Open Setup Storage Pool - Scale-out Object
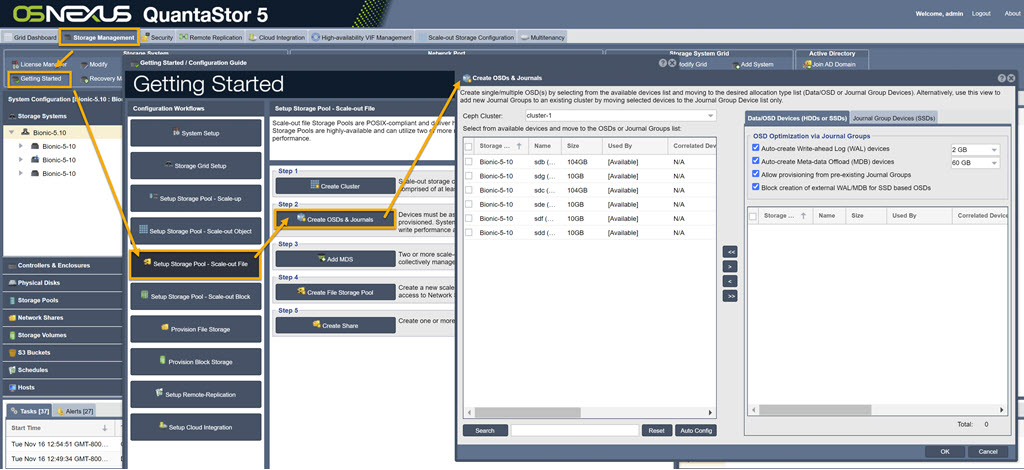 coord(196,230)
